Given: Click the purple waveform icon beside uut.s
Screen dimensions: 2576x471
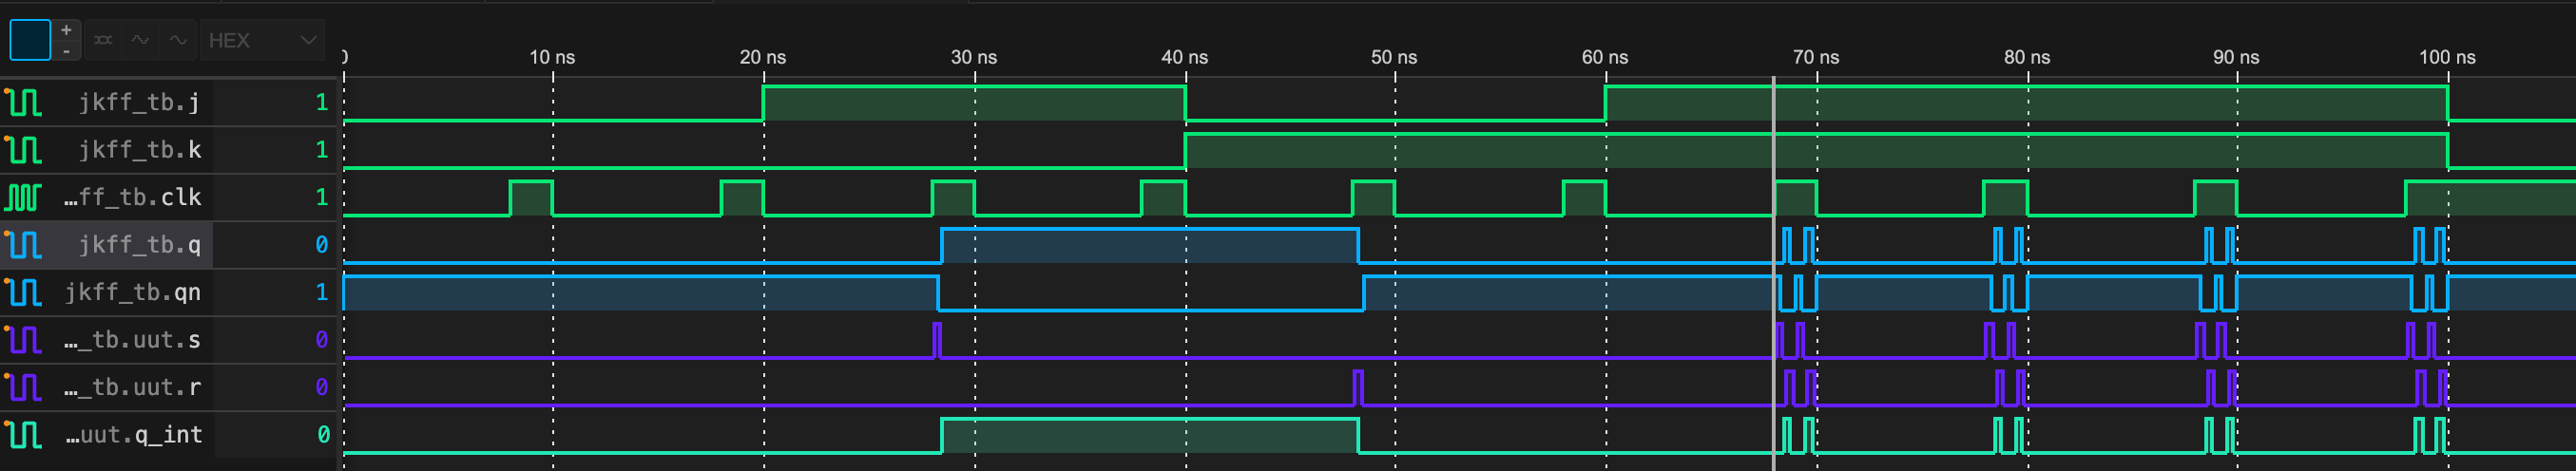Looking at the screenshot, I should (x=23, y=340).
